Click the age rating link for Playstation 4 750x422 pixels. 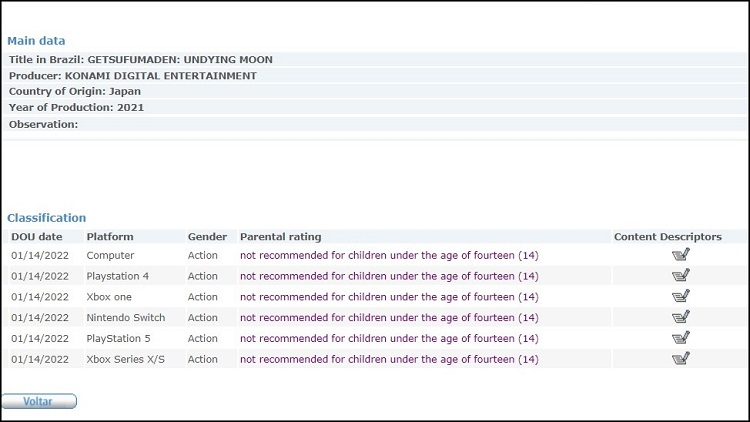389,276
